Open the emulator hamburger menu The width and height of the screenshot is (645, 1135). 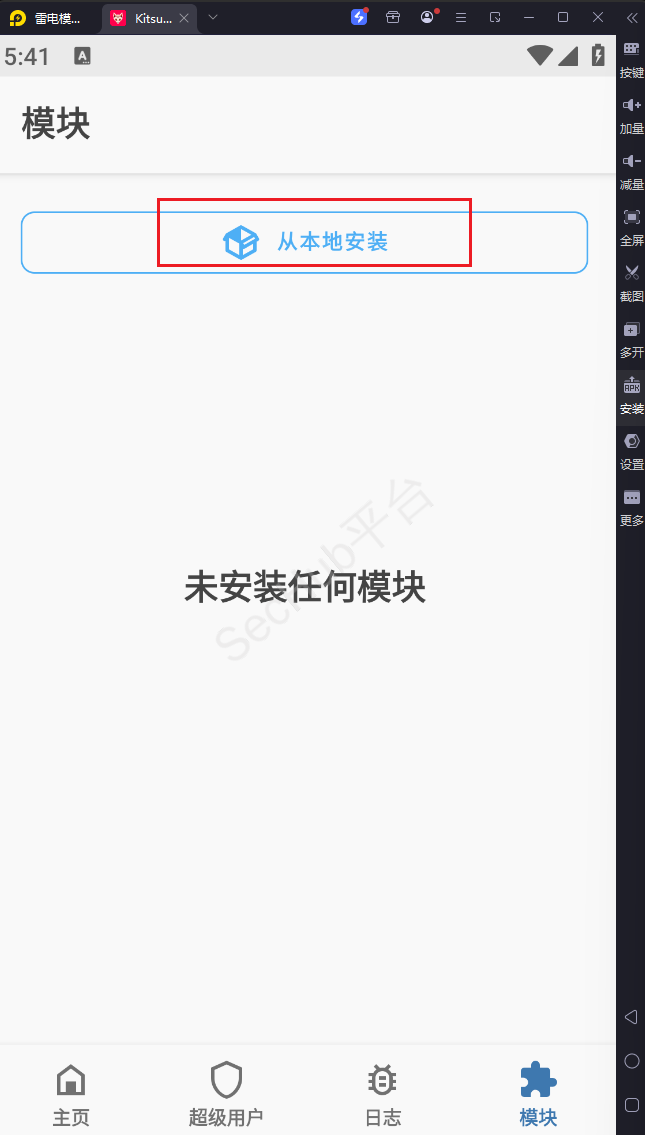[460, 17]
